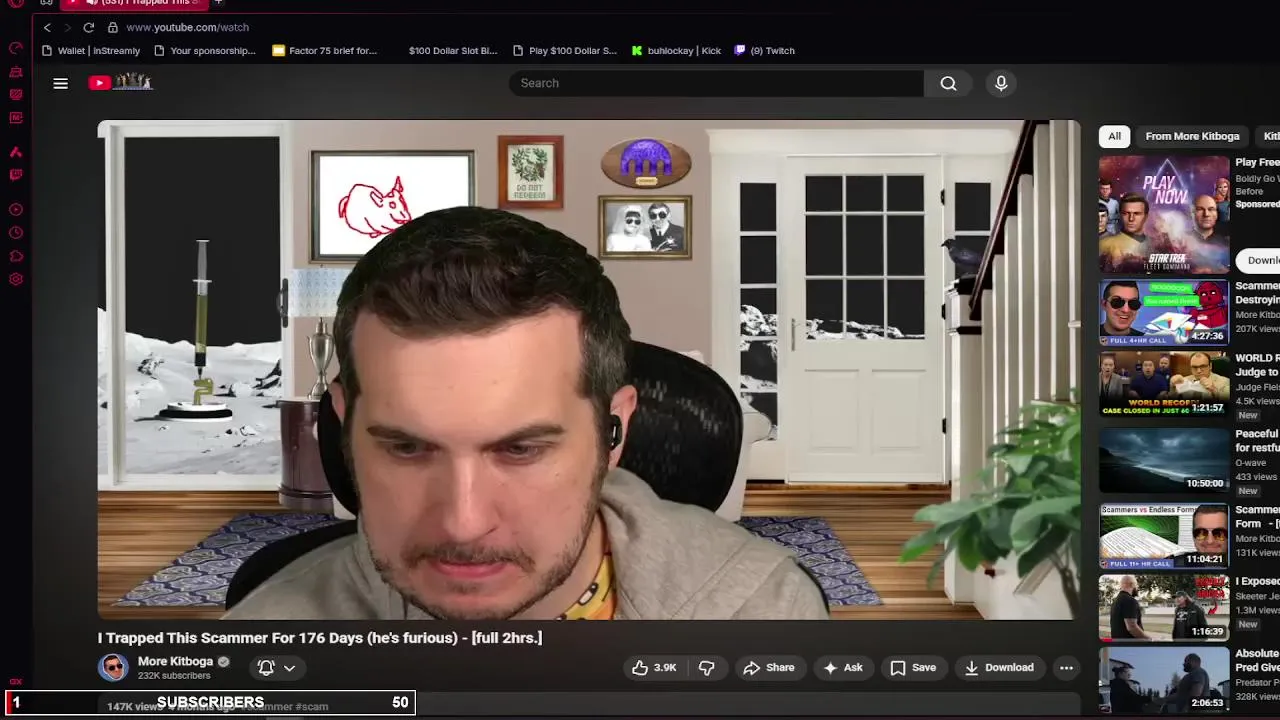Open the 11:04:21 Endless Form video thumbnail
The height and width of the screenshot is (720, 1280).
coord(1164,536)
